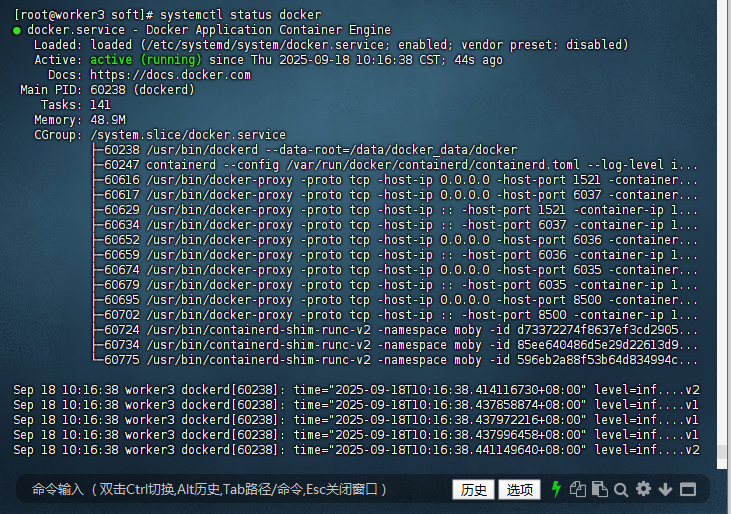
Task: Click the https://docs.docker.com docs URL
Action: point(170,75)
